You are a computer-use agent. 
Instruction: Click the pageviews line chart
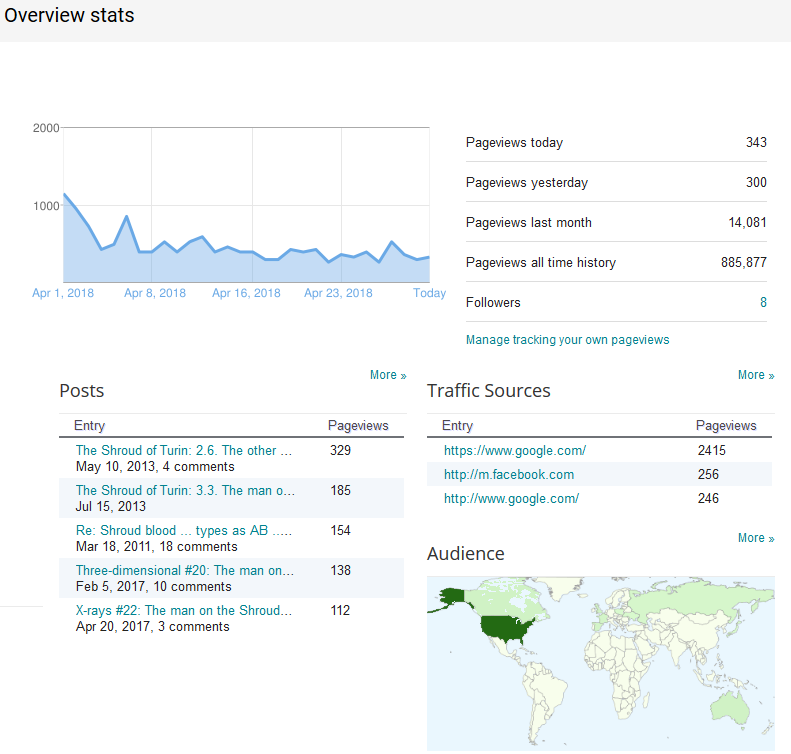point(246,205)
